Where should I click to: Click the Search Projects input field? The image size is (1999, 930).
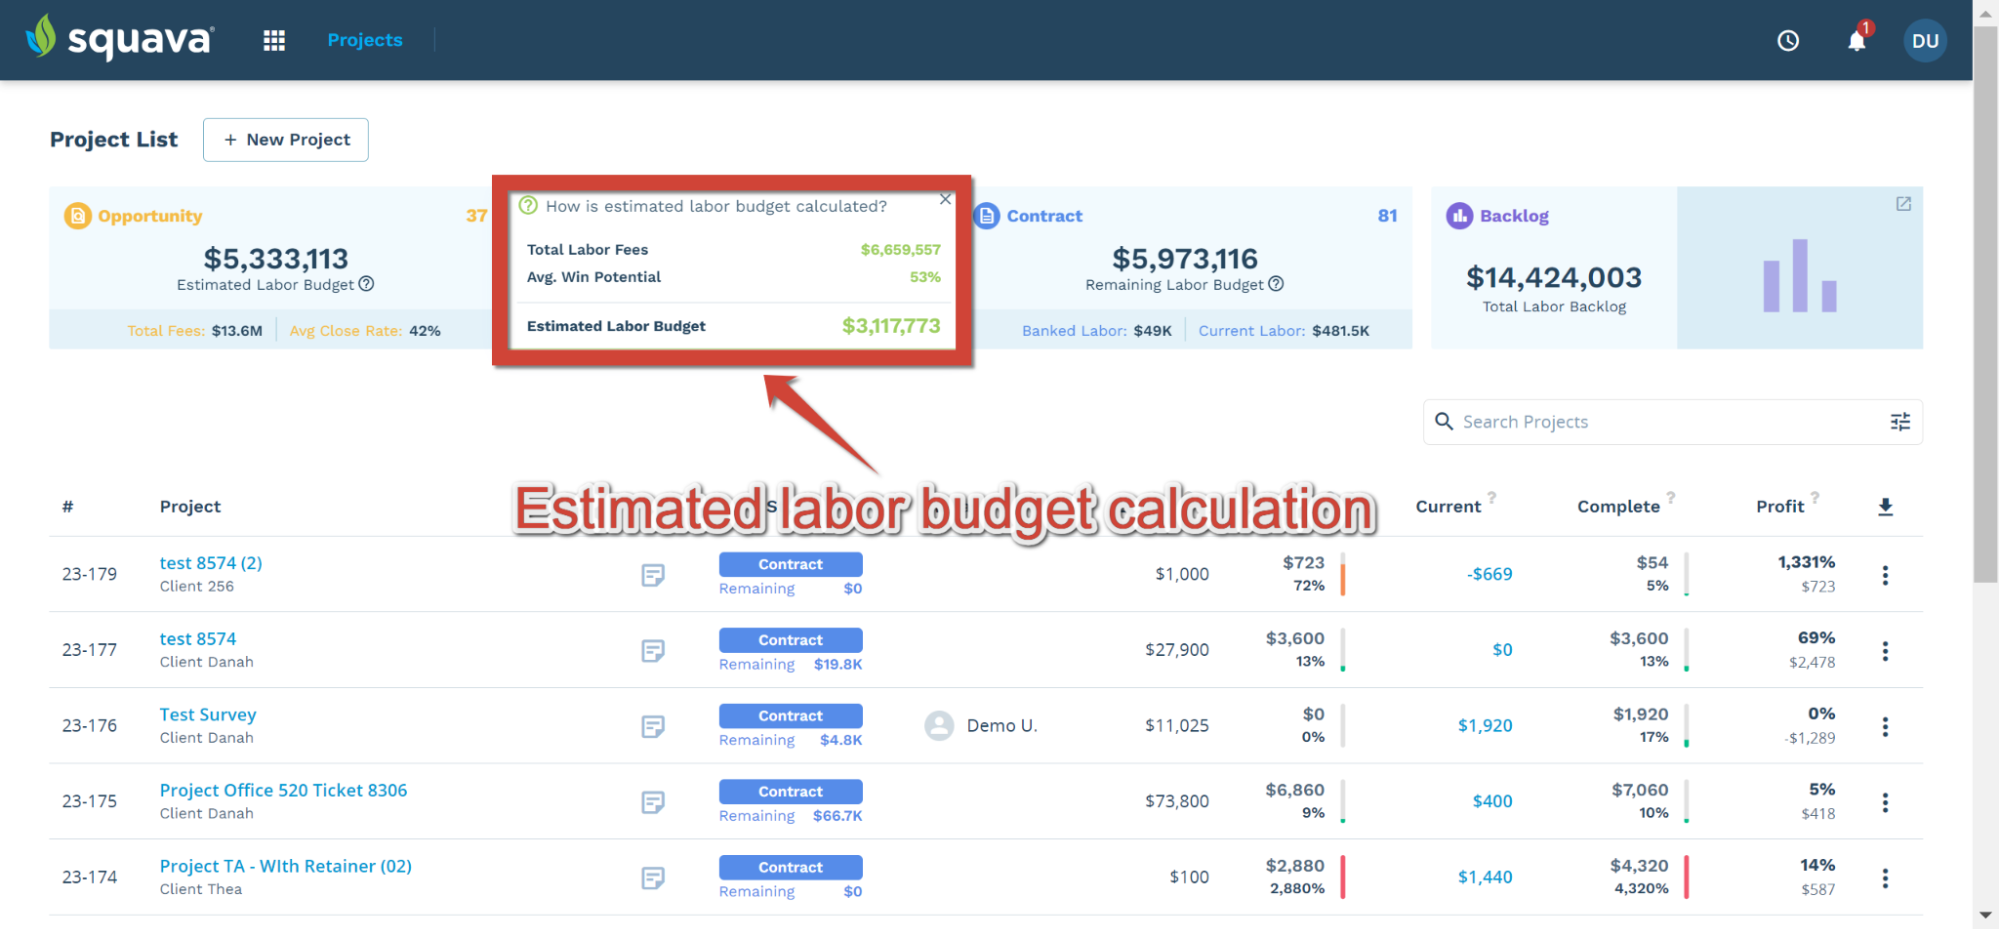[1660, 422]
